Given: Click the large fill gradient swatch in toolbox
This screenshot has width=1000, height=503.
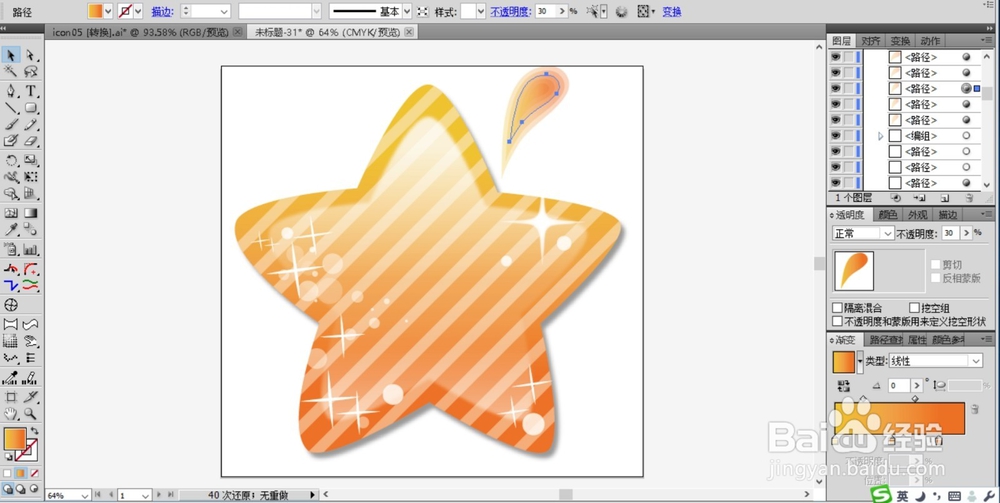Looking at the screenshot, I should [15, 439].
